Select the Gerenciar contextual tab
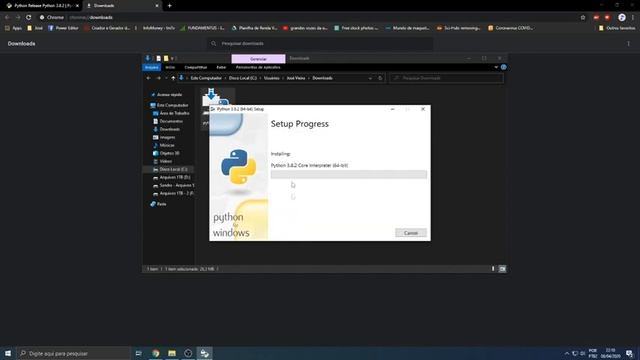The width and height of the screenshot is (640, 360). (x=258, y=59)
